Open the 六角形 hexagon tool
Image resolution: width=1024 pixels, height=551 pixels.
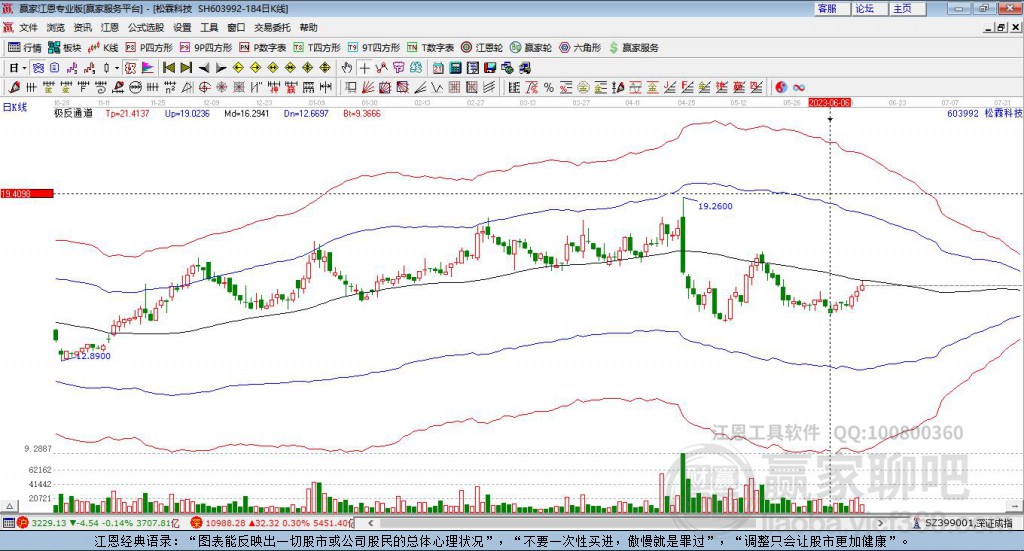tap(580, 48)
